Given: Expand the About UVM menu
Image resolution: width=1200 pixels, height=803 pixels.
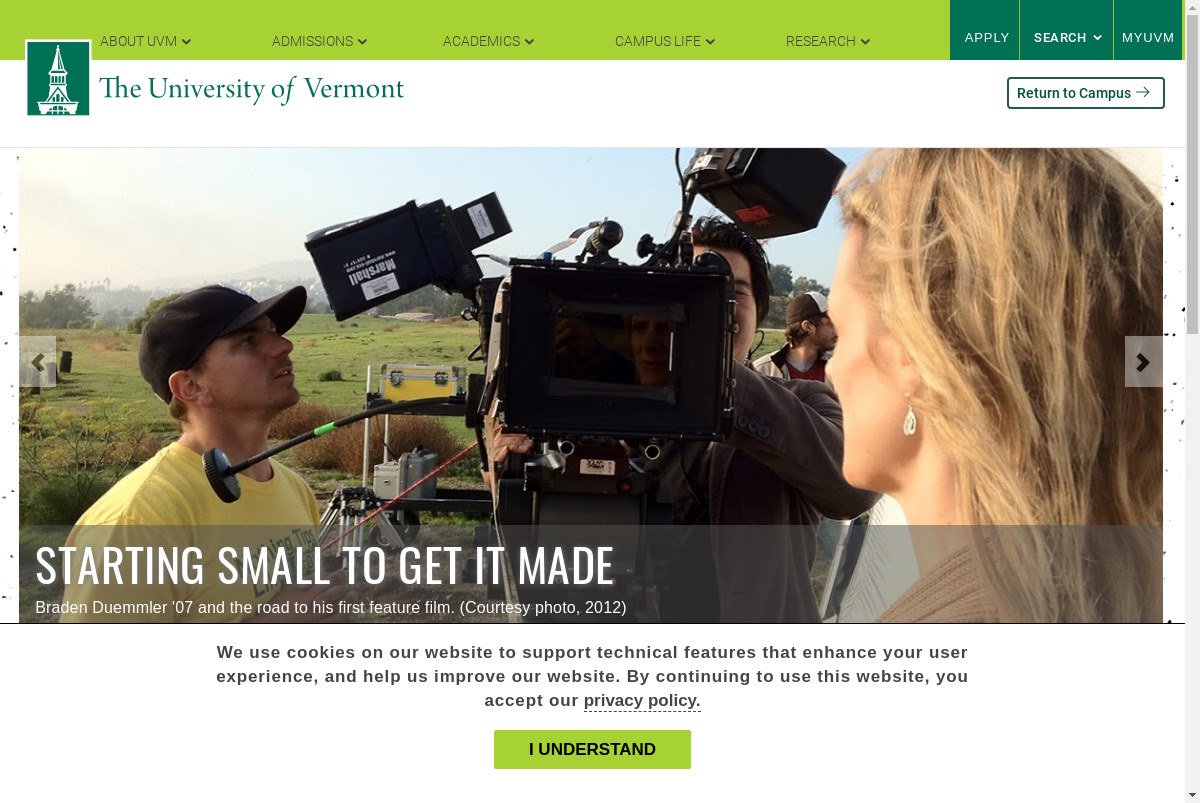Looking at the screenshot, I should (x=145, y=41).
